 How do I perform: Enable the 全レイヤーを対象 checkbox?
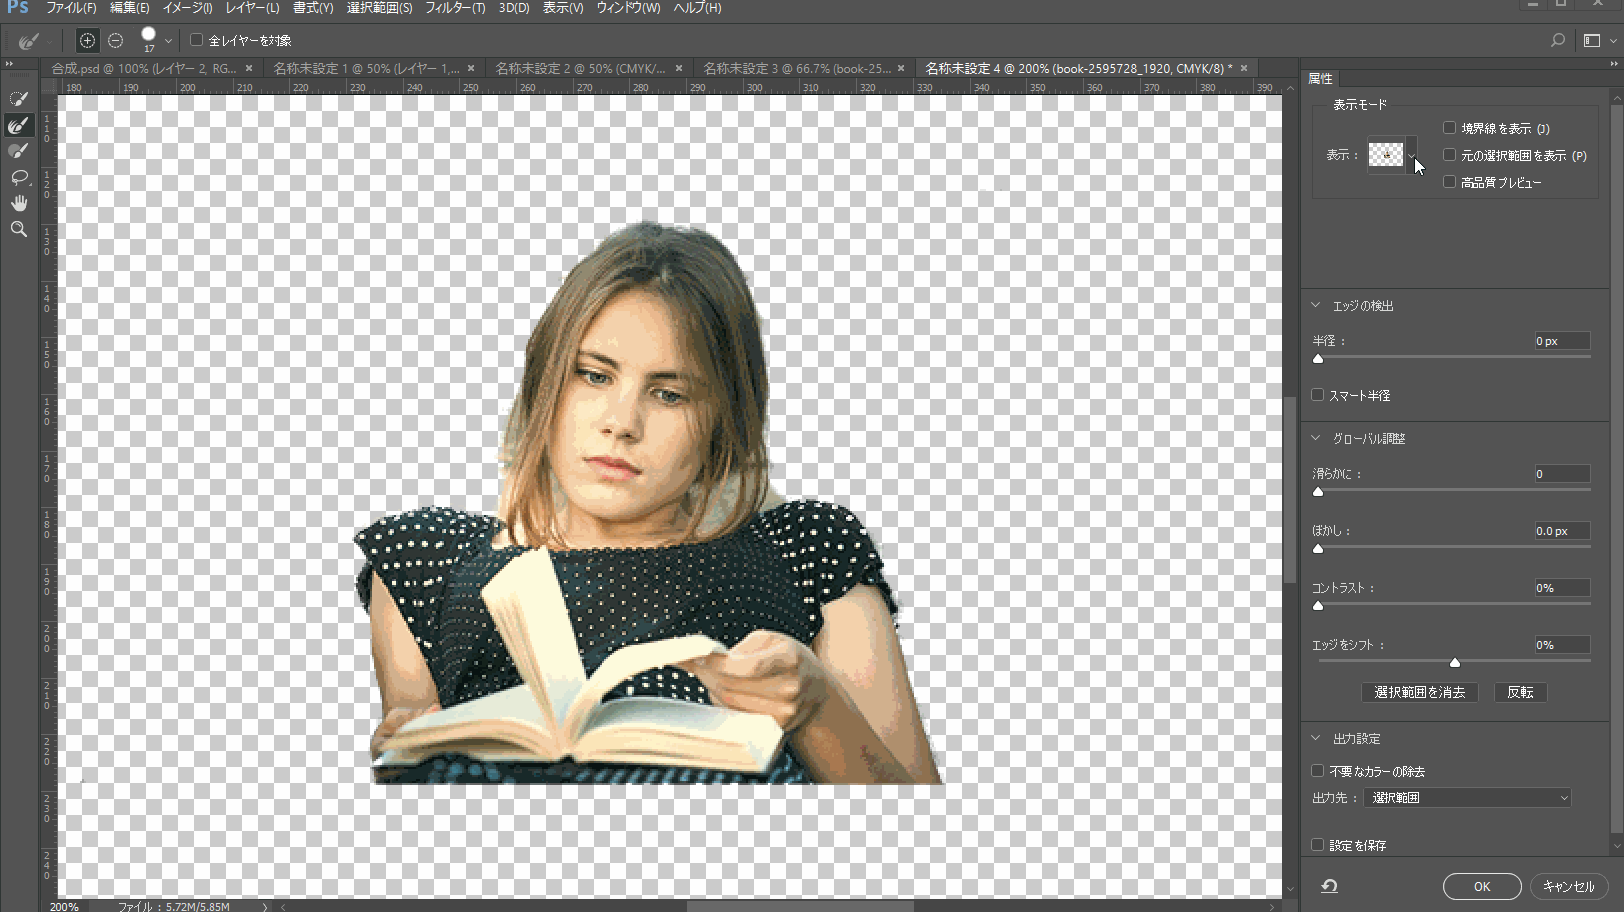197,40
